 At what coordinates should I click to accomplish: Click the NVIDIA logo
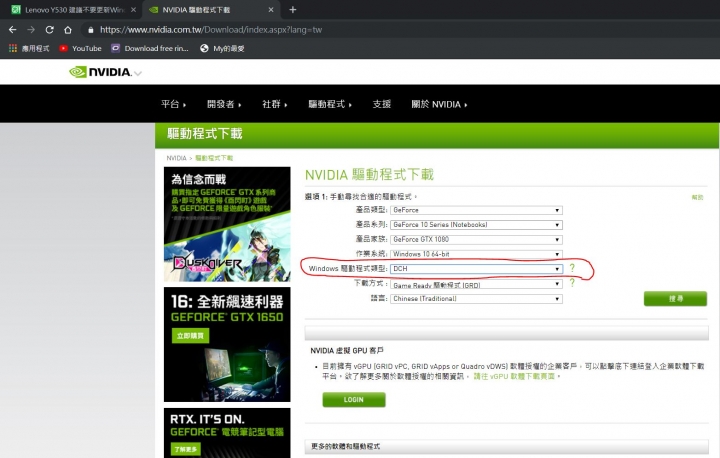click(x=100, y=72)
